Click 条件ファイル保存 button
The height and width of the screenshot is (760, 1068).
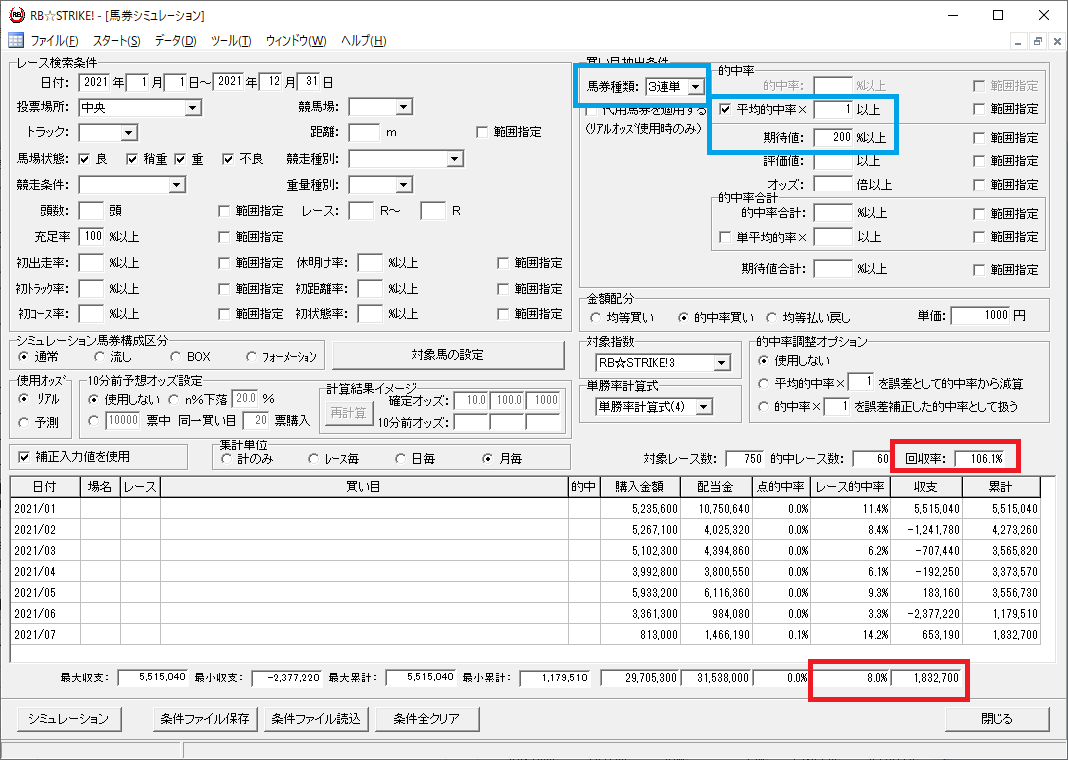tap(205, 718)
